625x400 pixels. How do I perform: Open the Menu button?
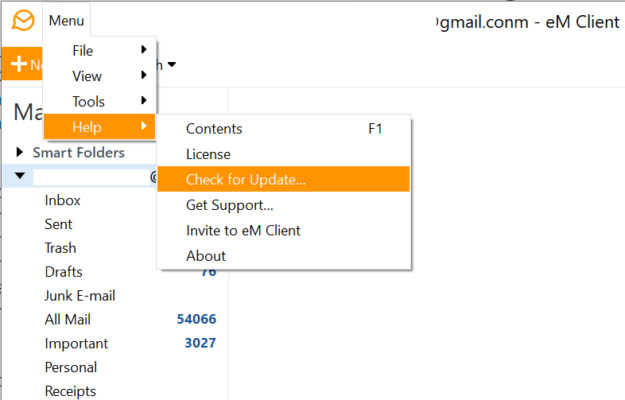click(66, 20)
